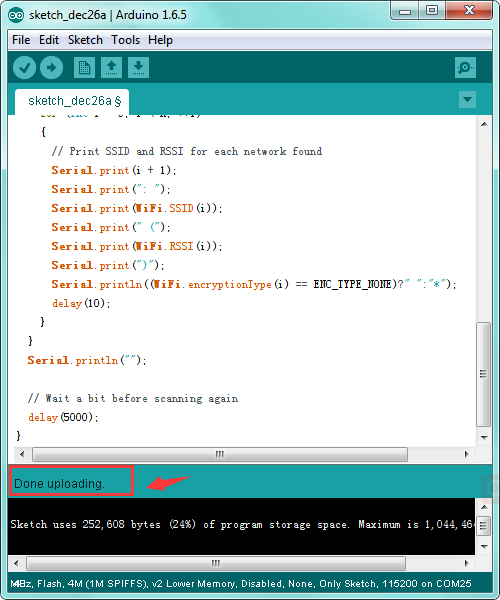The width and height of the screenshot is (500, 600).
Task: Click the console horizontal scroll left arrow
Action: pyautogui.click(x=16, y=563)
